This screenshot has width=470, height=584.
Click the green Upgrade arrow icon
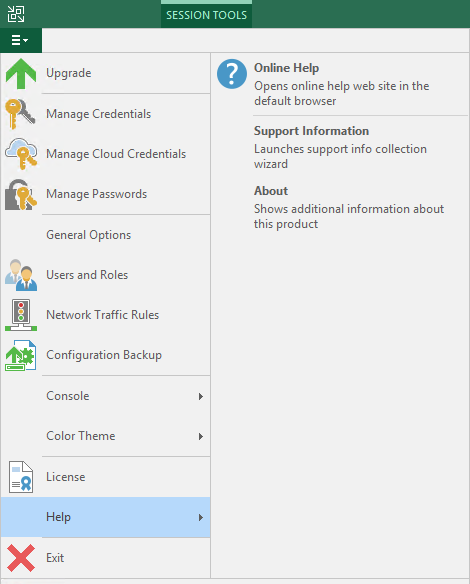[x=21, y=73]
